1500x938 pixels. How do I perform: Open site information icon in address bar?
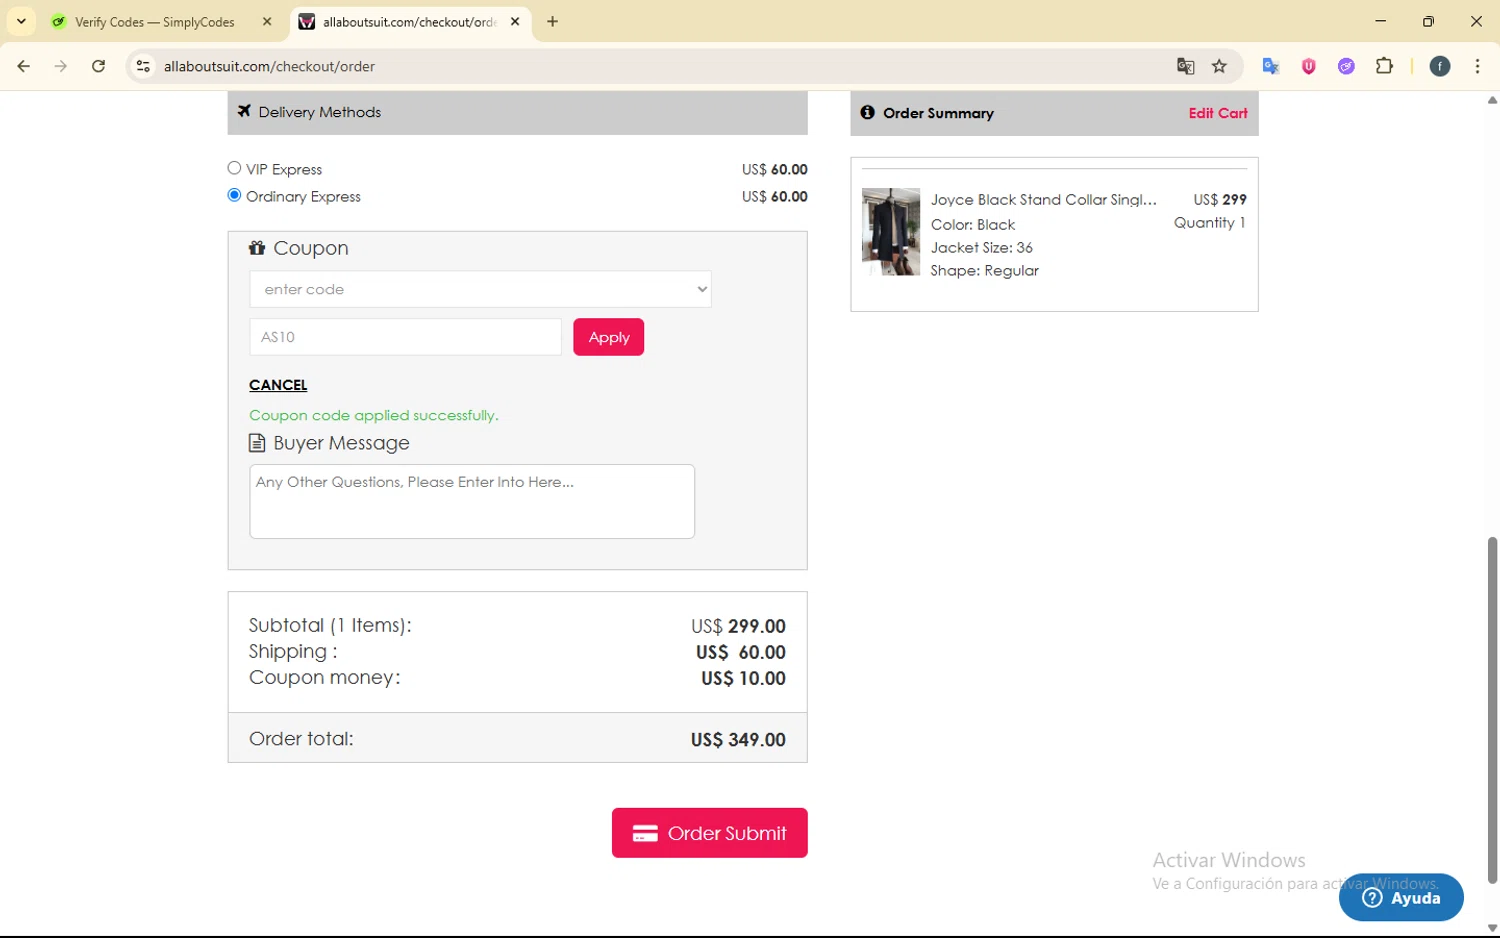tap(143, 66)
